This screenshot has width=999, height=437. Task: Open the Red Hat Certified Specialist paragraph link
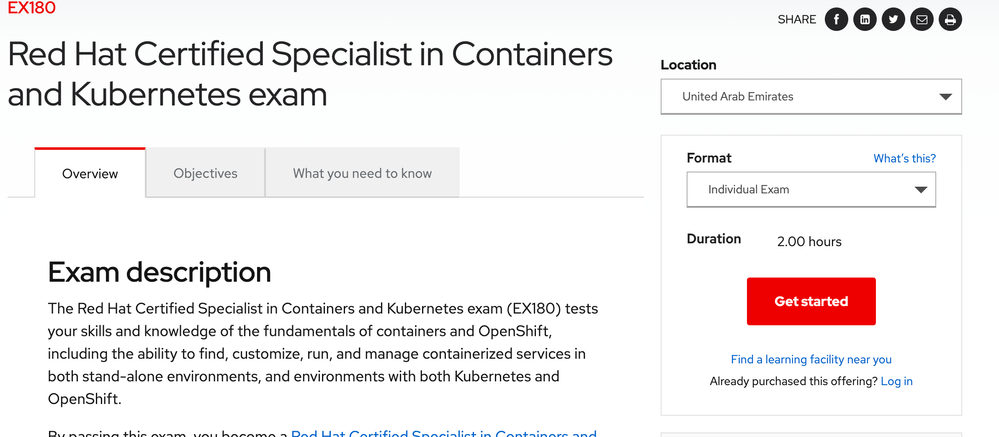443,433
